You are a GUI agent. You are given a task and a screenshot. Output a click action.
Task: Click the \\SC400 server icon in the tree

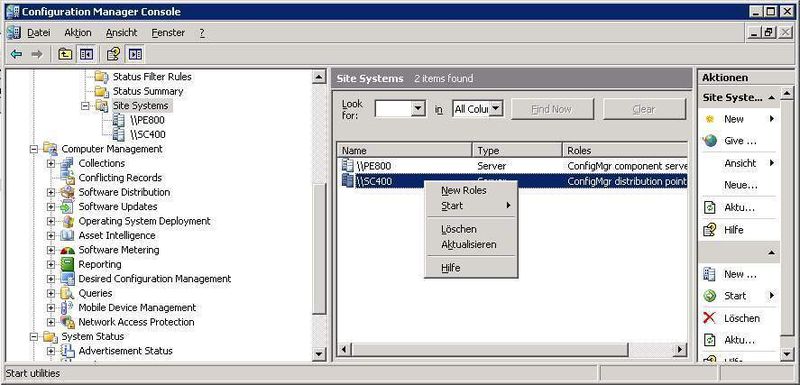(118, 135)
